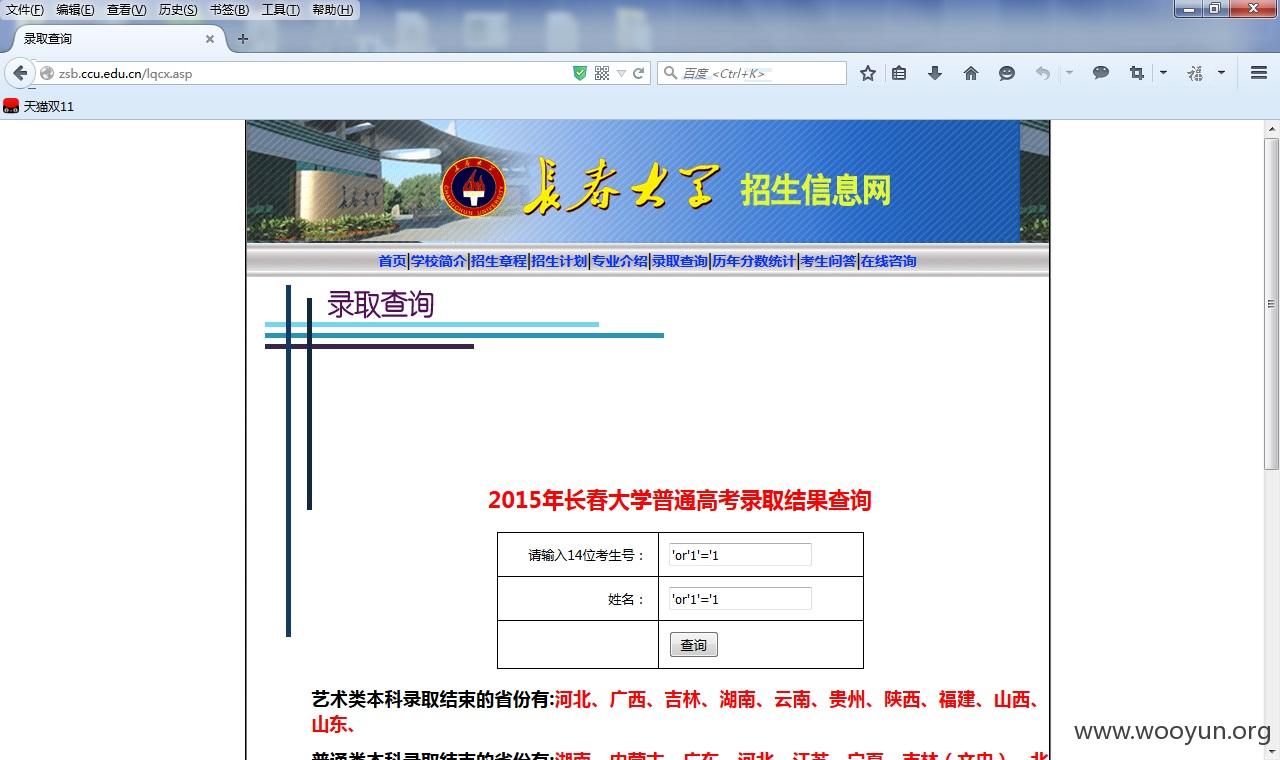Open the 考生问答 navigation link

[x=828, y=261]
